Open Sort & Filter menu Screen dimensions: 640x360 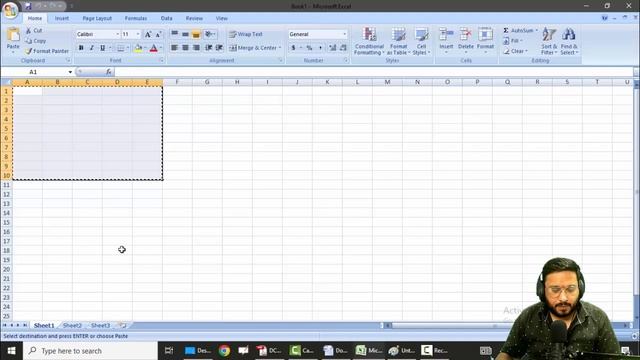[x=549, y=41]
